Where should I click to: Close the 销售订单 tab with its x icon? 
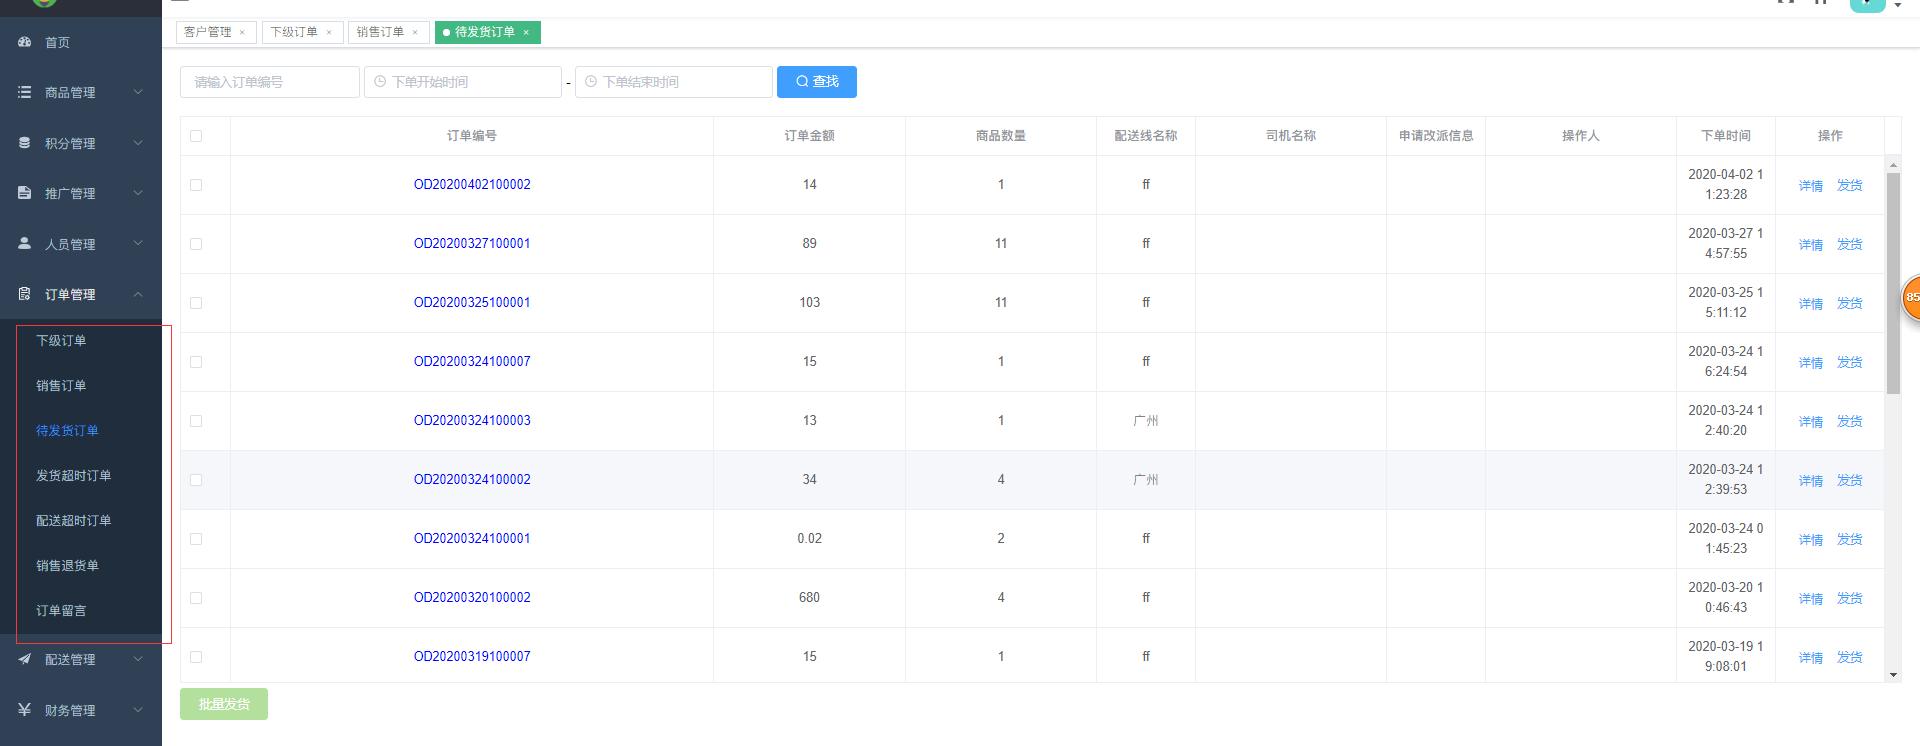pyautogui.click(x=415, y=32)
